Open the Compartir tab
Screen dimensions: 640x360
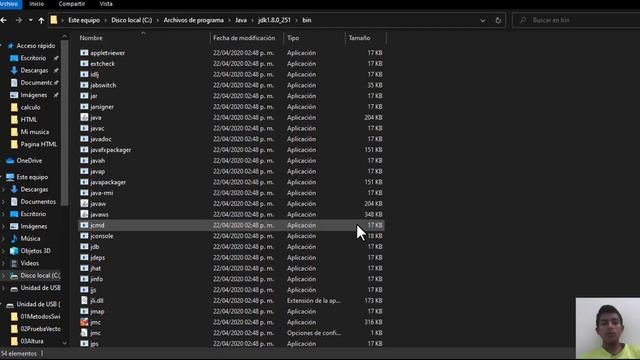coord(71,4)
